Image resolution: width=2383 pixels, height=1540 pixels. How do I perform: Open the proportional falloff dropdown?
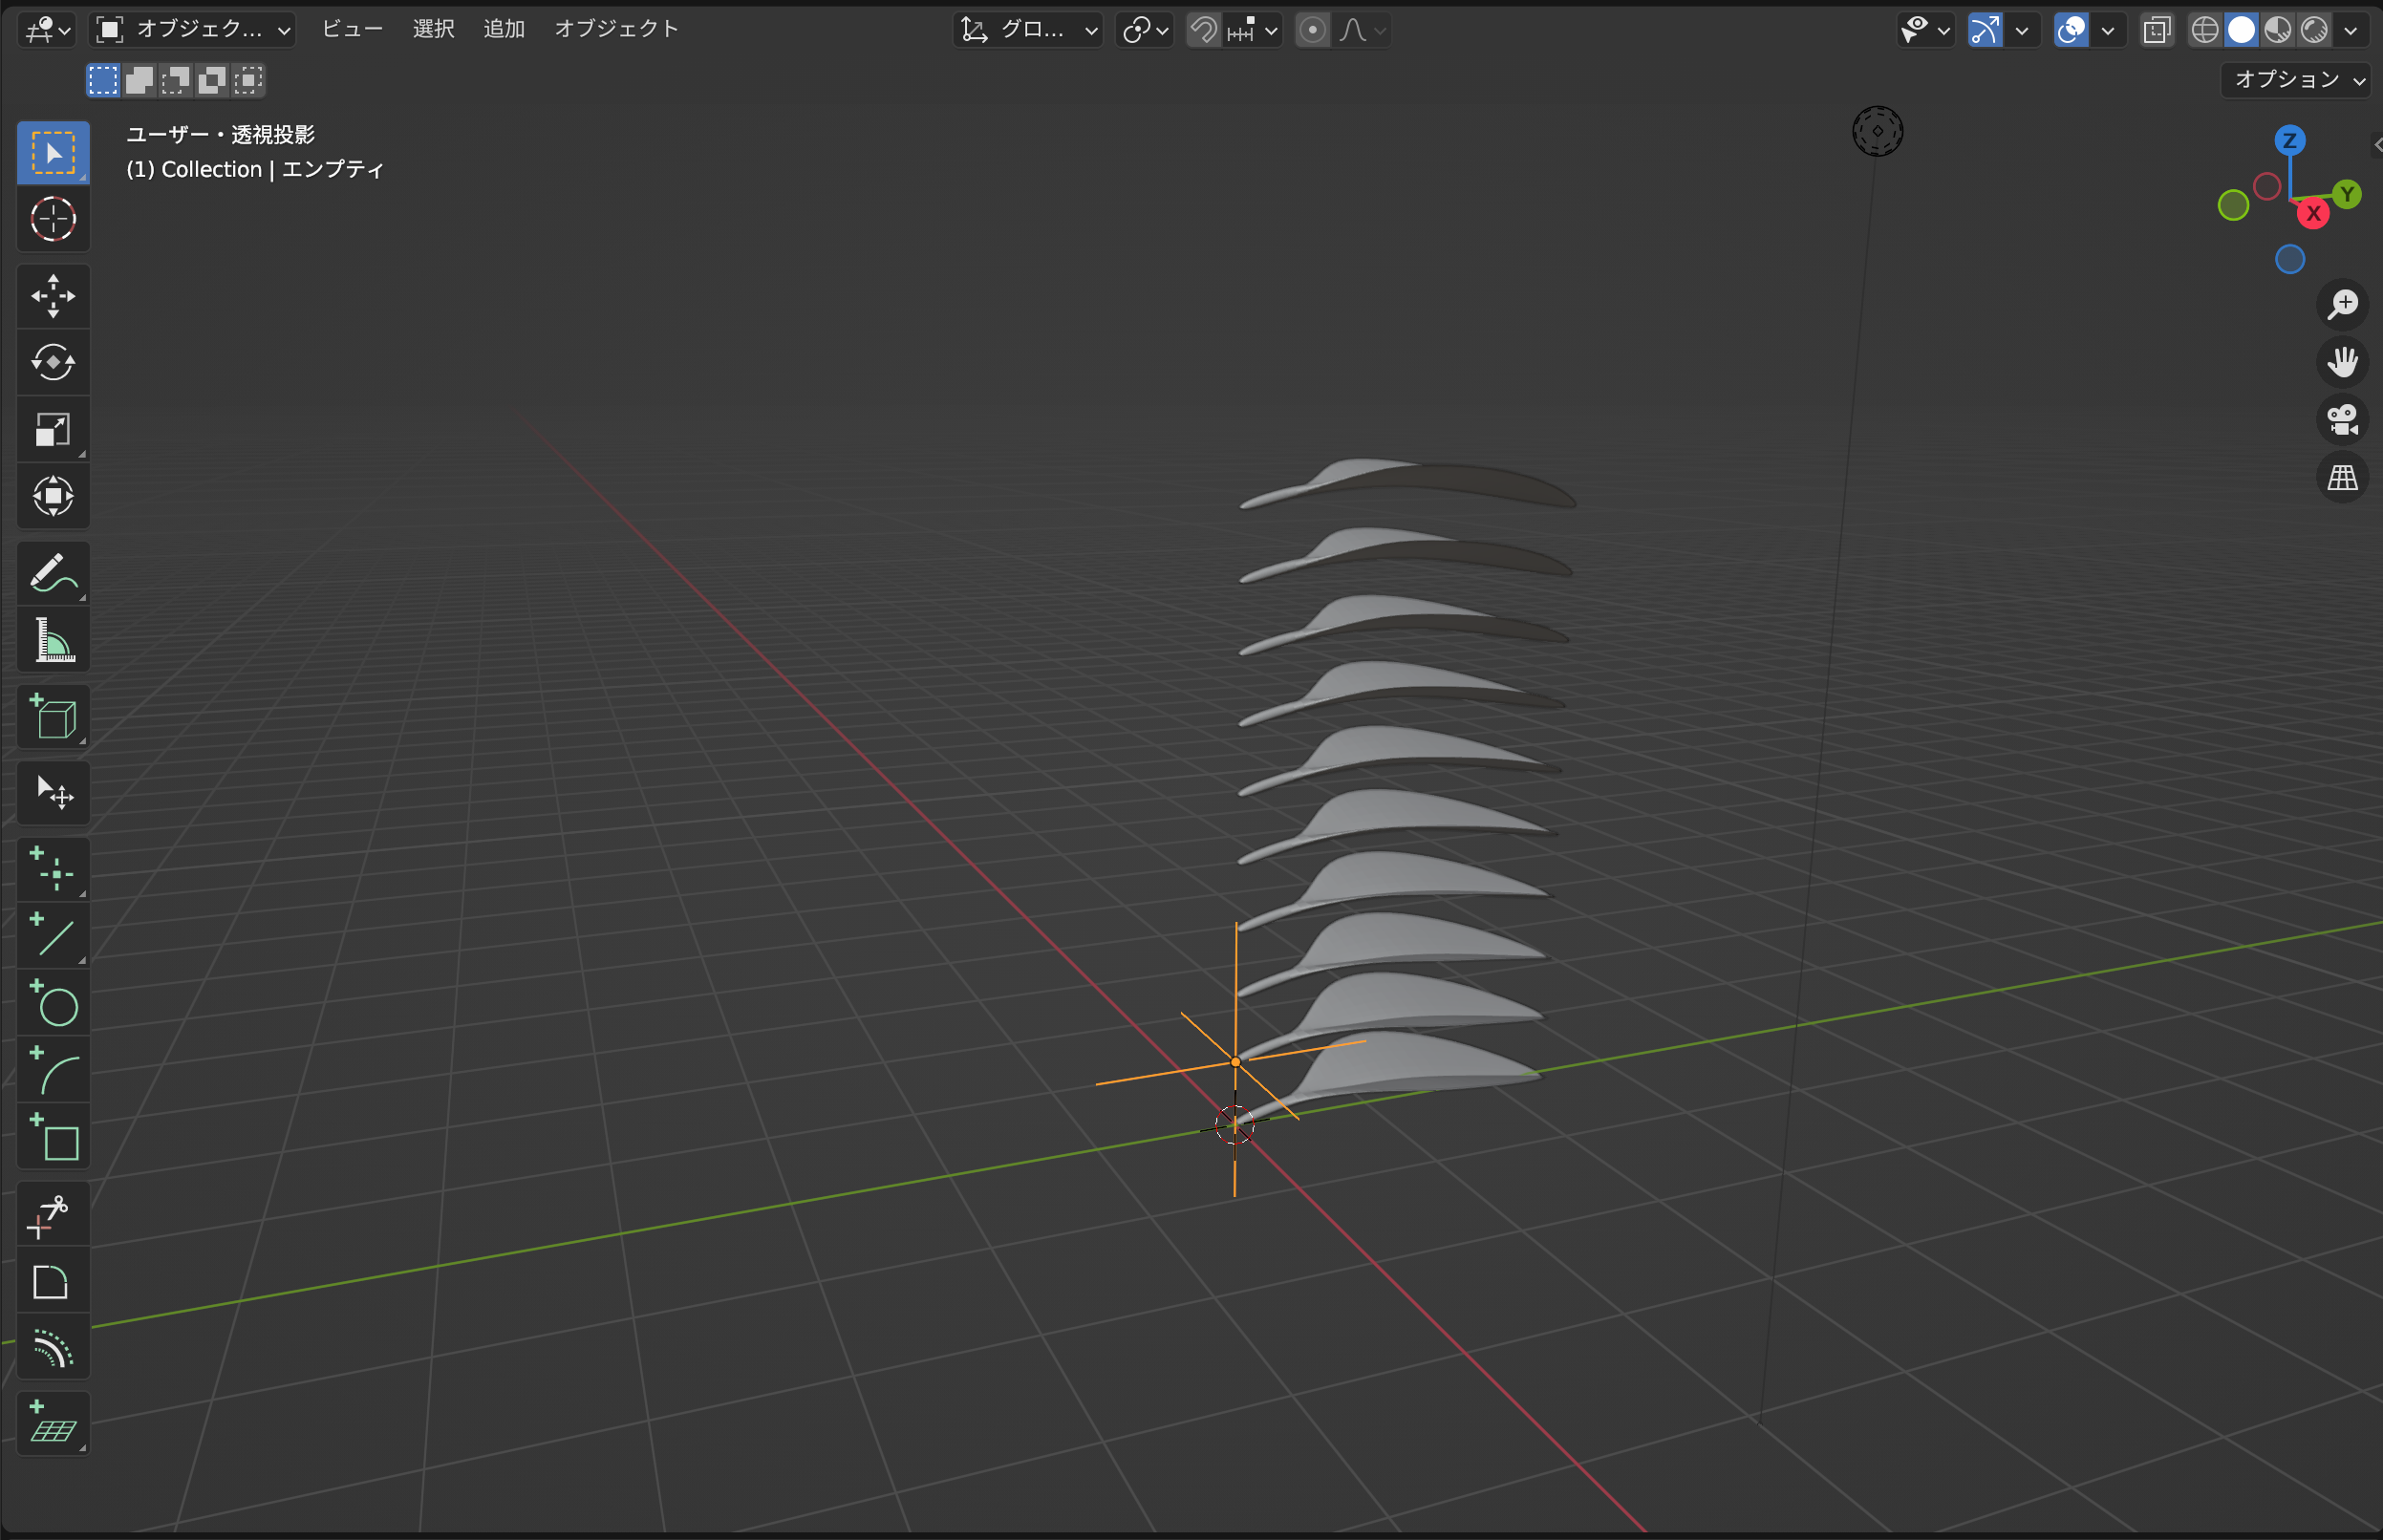tap(1362, 30)
